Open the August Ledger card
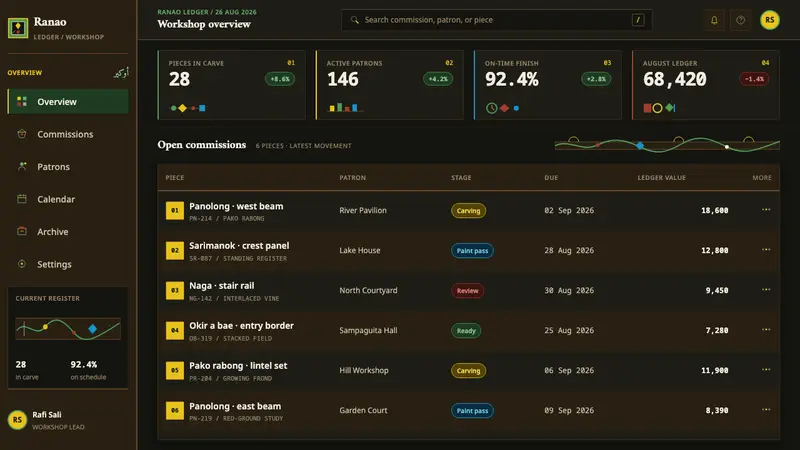800x450 pixels. tap(706, 85)
